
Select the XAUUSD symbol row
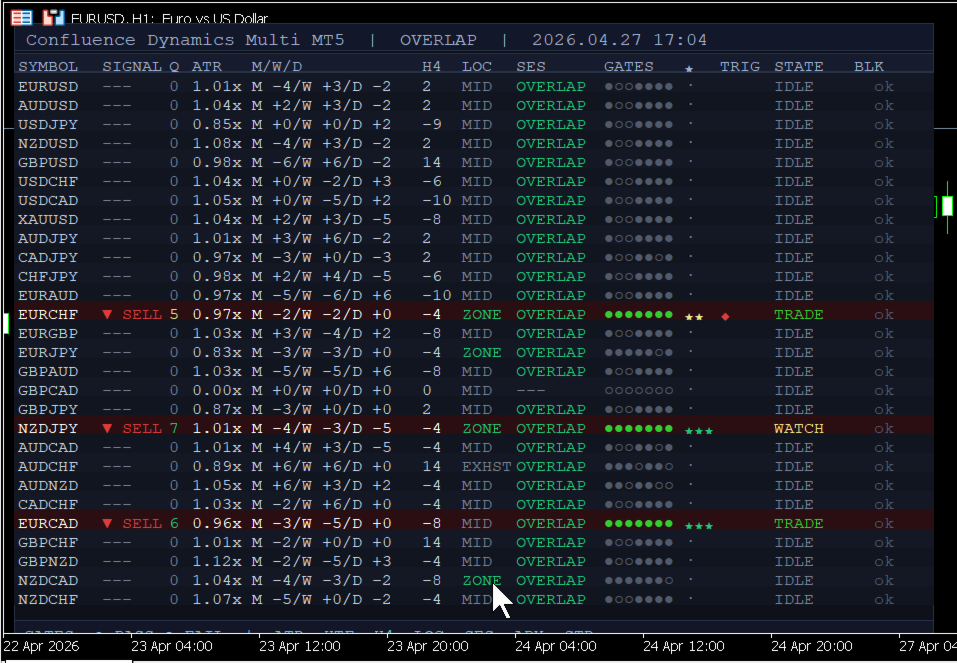474,220
